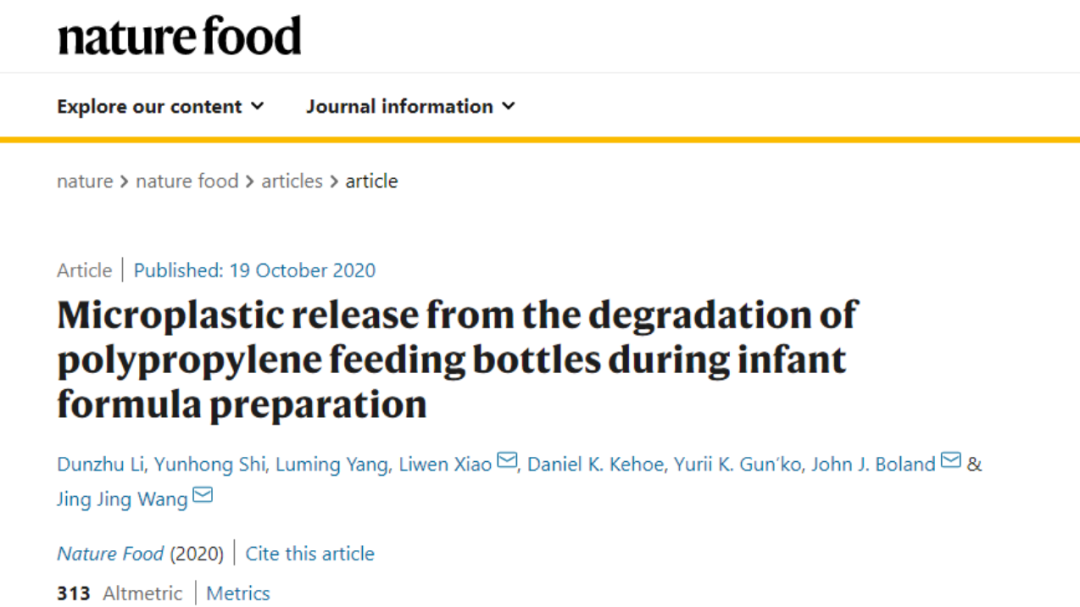Open the Metrics link
Screen dimensions: 1080x607
(x=238, y=593)
